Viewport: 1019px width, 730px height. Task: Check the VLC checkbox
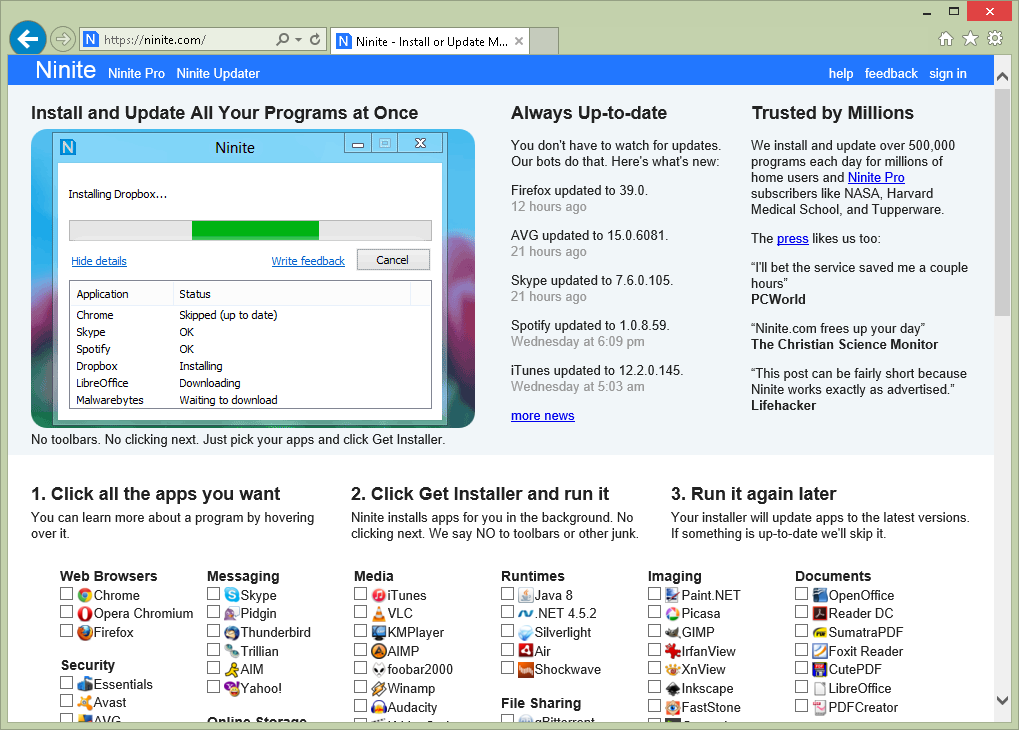pyautogui.click(x=360, y=612)
